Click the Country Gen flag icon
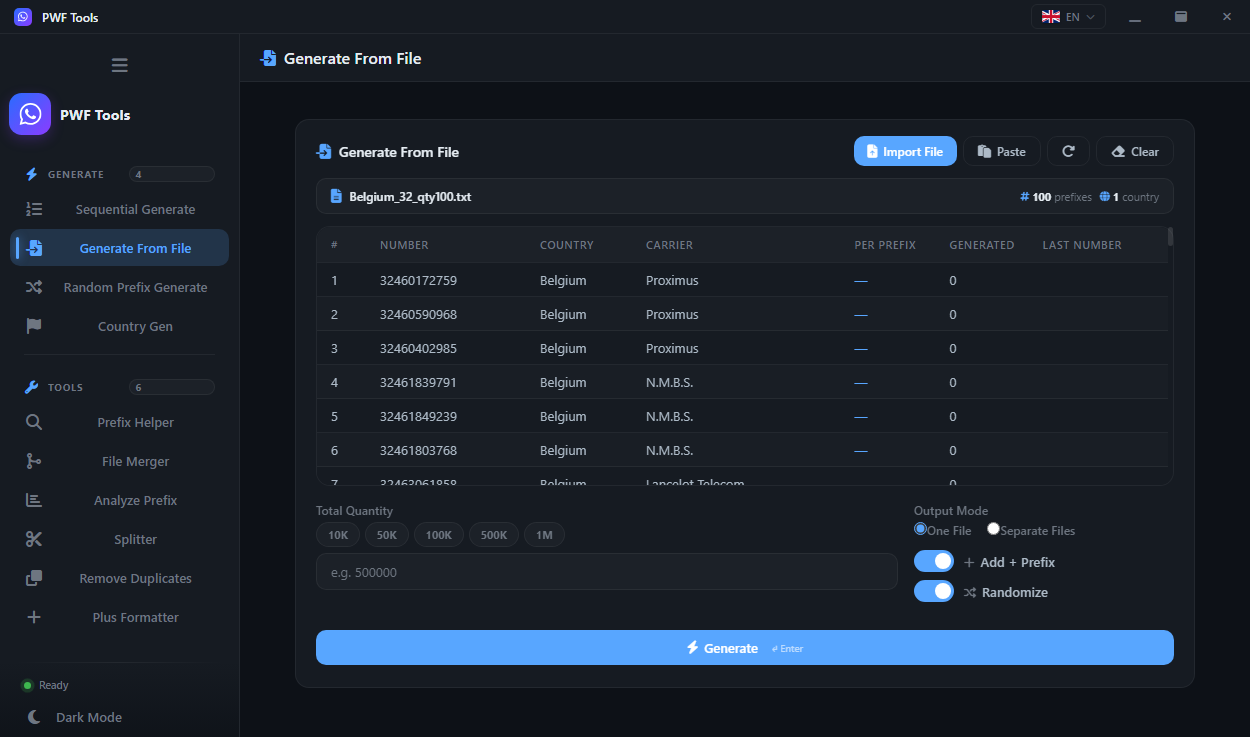The image size is (1250, 737). click(34, 326)
